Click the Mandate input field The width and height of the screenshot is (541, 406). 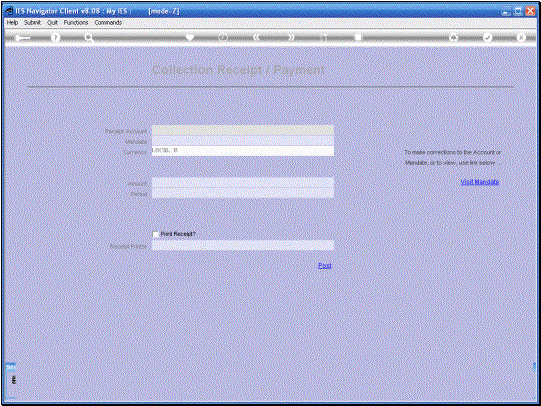243,141
